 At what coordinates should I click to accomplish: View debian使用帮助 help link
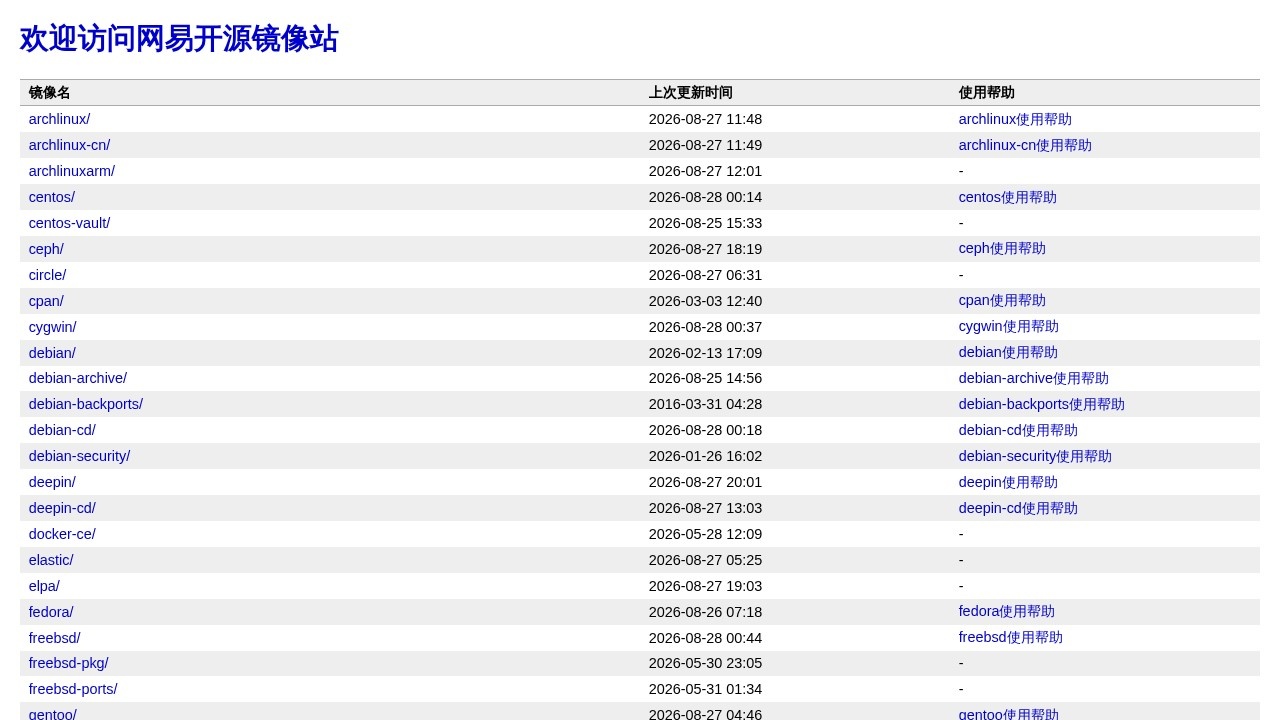(1008, 353)
